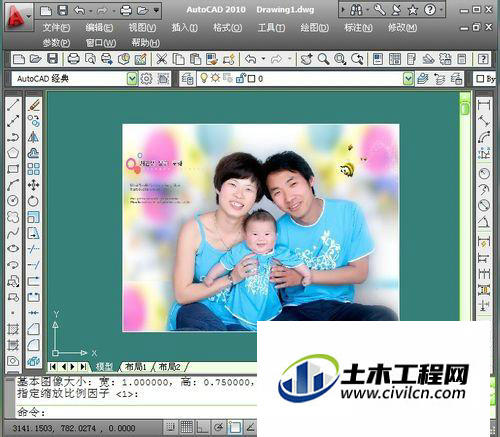Open the layer list dropdown arrow
Viewport: 500px width, 437px height.
pos(408,79)
